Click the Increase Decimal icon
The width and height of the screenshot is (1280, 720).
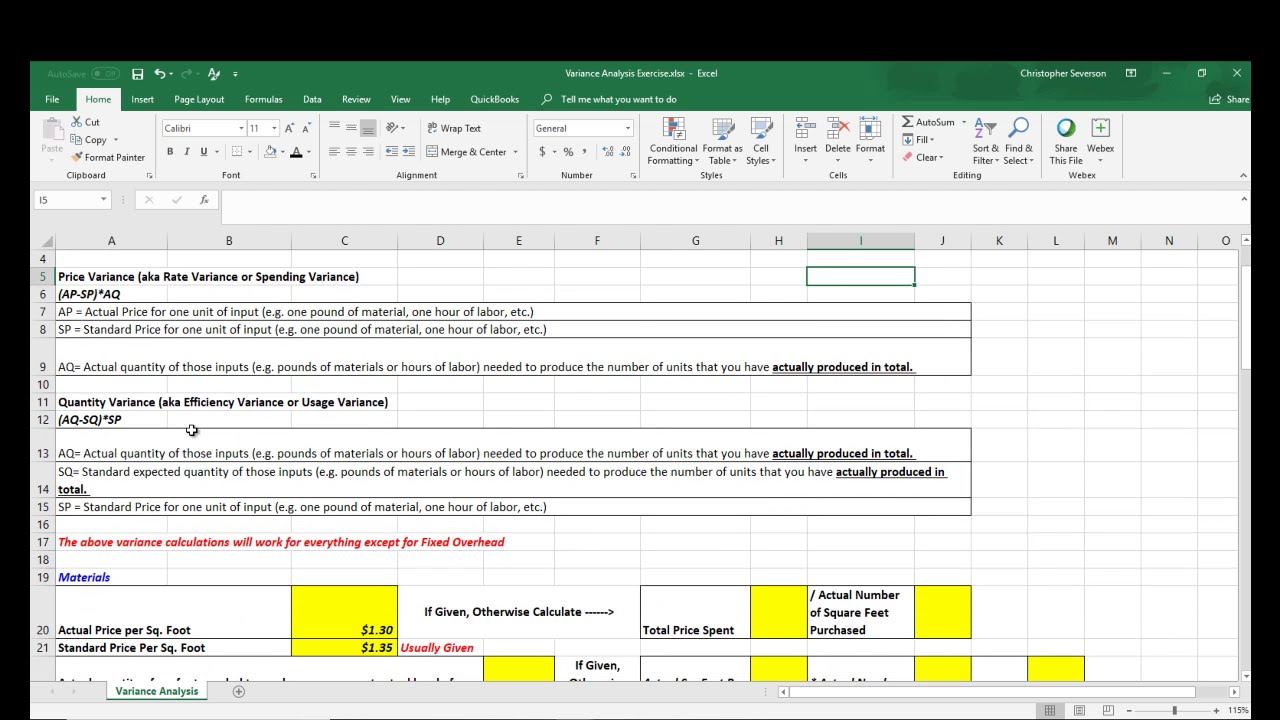coord(608,152)
